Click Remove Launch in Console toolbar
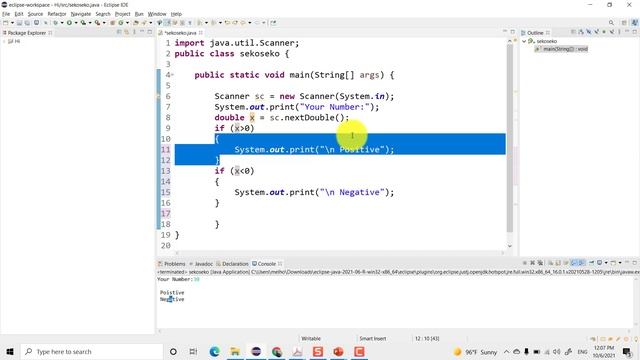The image size is (640, 360). coord(532,263)
